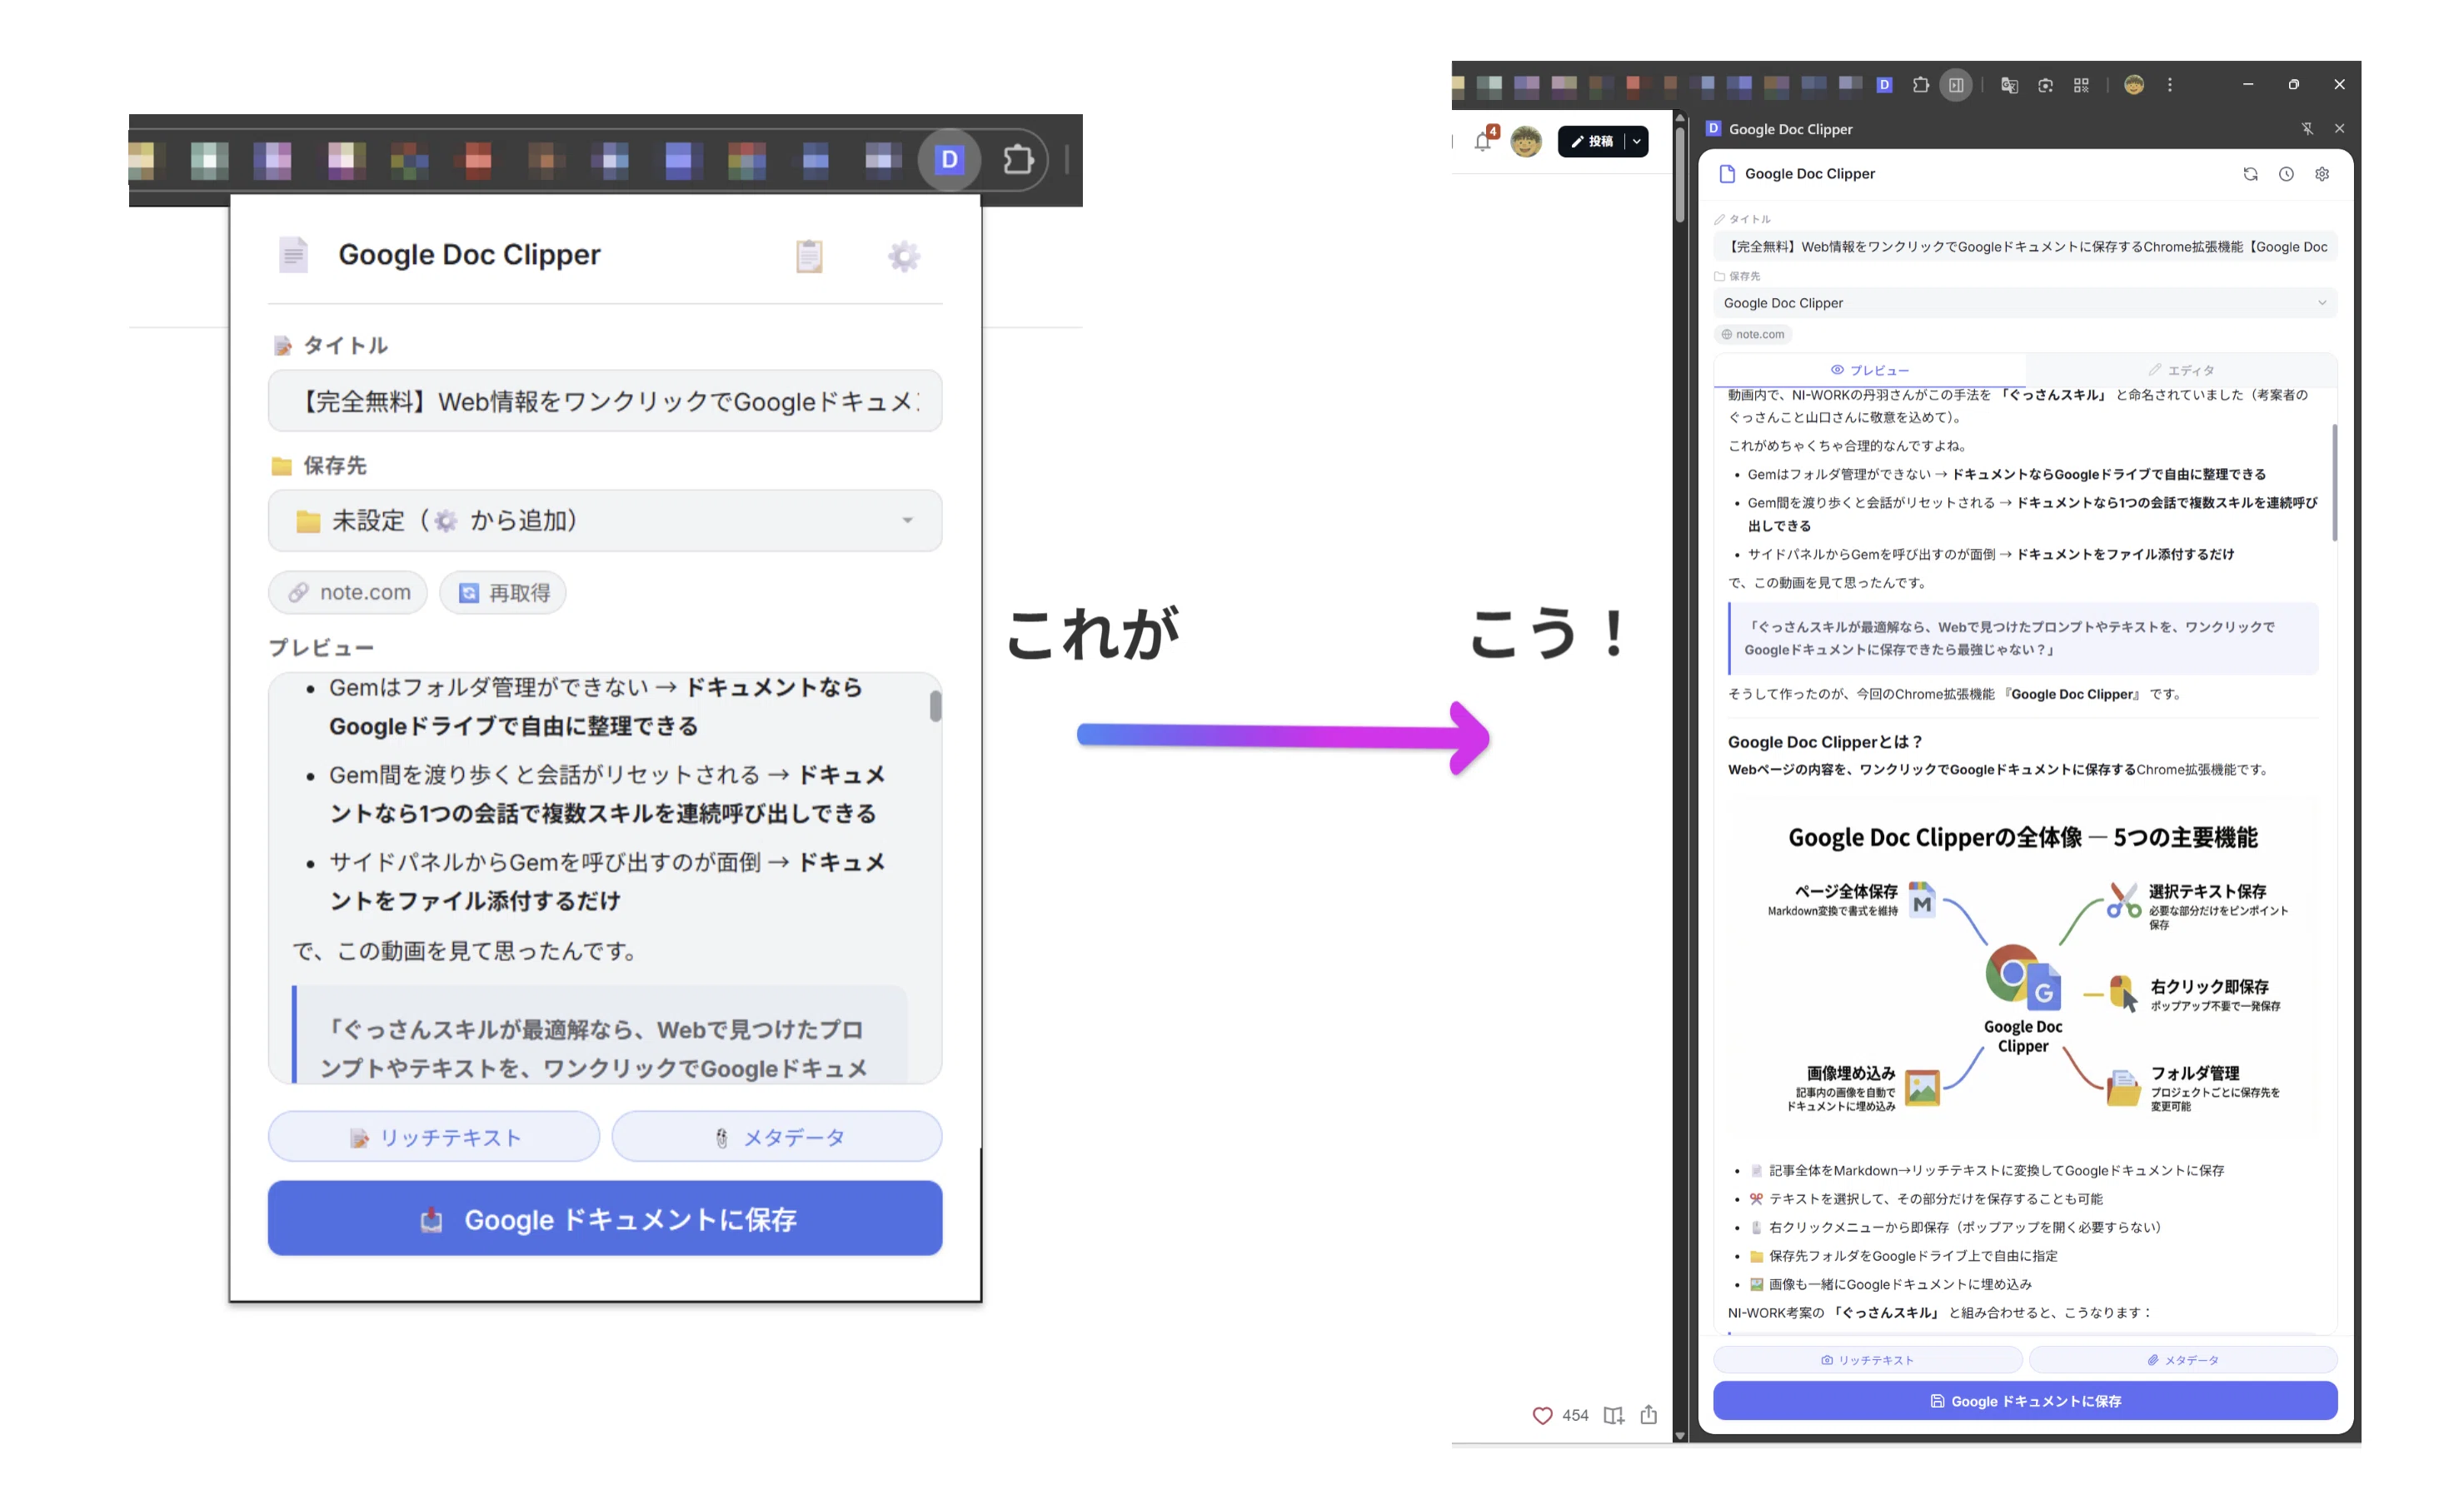Select メタデータ in the side panel
The height and width of the screenshot is (1490, 2464).
pyautogui.click(x=2183, y=1360)
